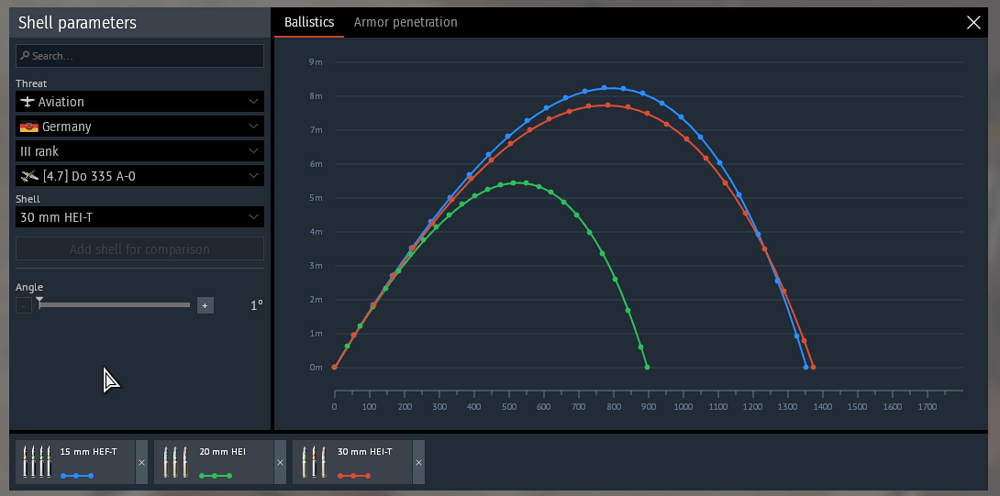Viewport: 1000px width, 496px height.
Task: Remove the 15 mm HEF-T shell card
Action: point(142,462)
